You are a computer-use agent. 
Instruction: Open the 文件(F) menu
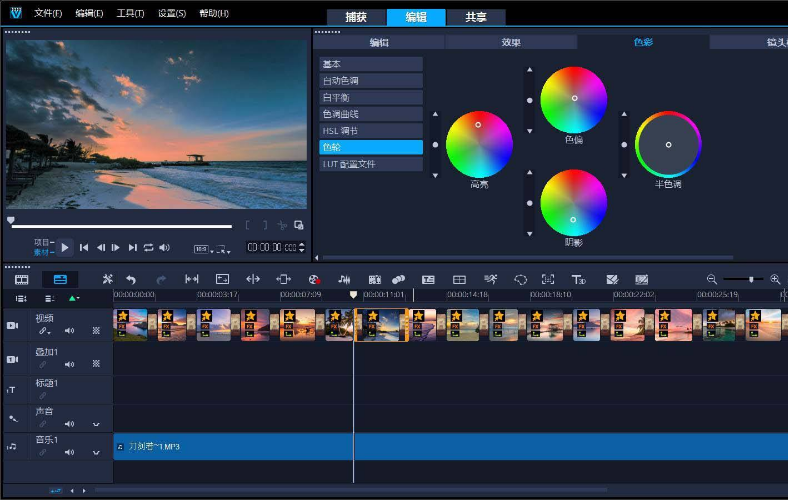click(x=47, y=13)
